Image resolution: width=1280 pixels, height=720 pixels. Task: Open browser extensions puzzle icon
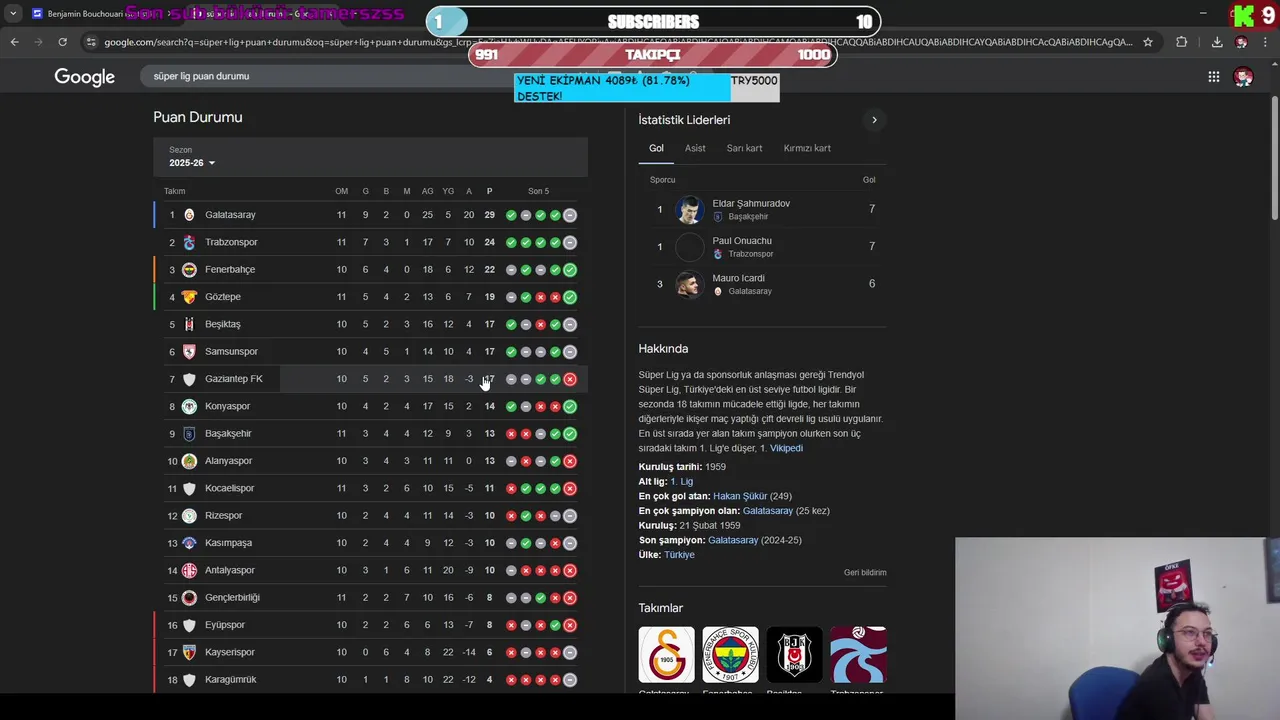pos(1182,42)
